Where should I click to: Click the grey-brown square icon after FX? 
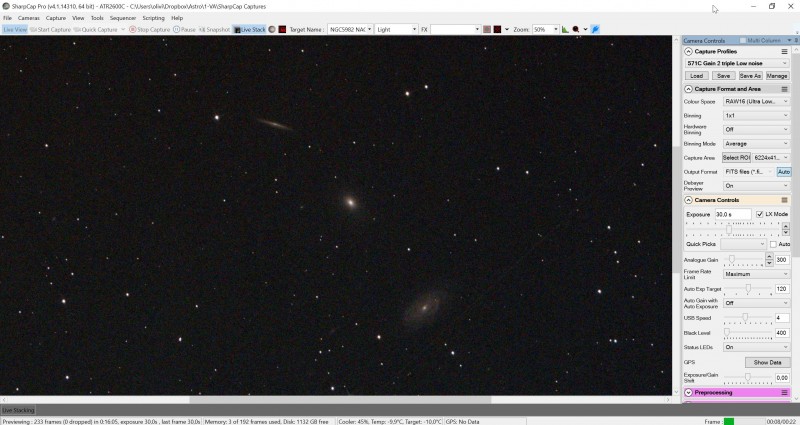(x=487, y=30)
